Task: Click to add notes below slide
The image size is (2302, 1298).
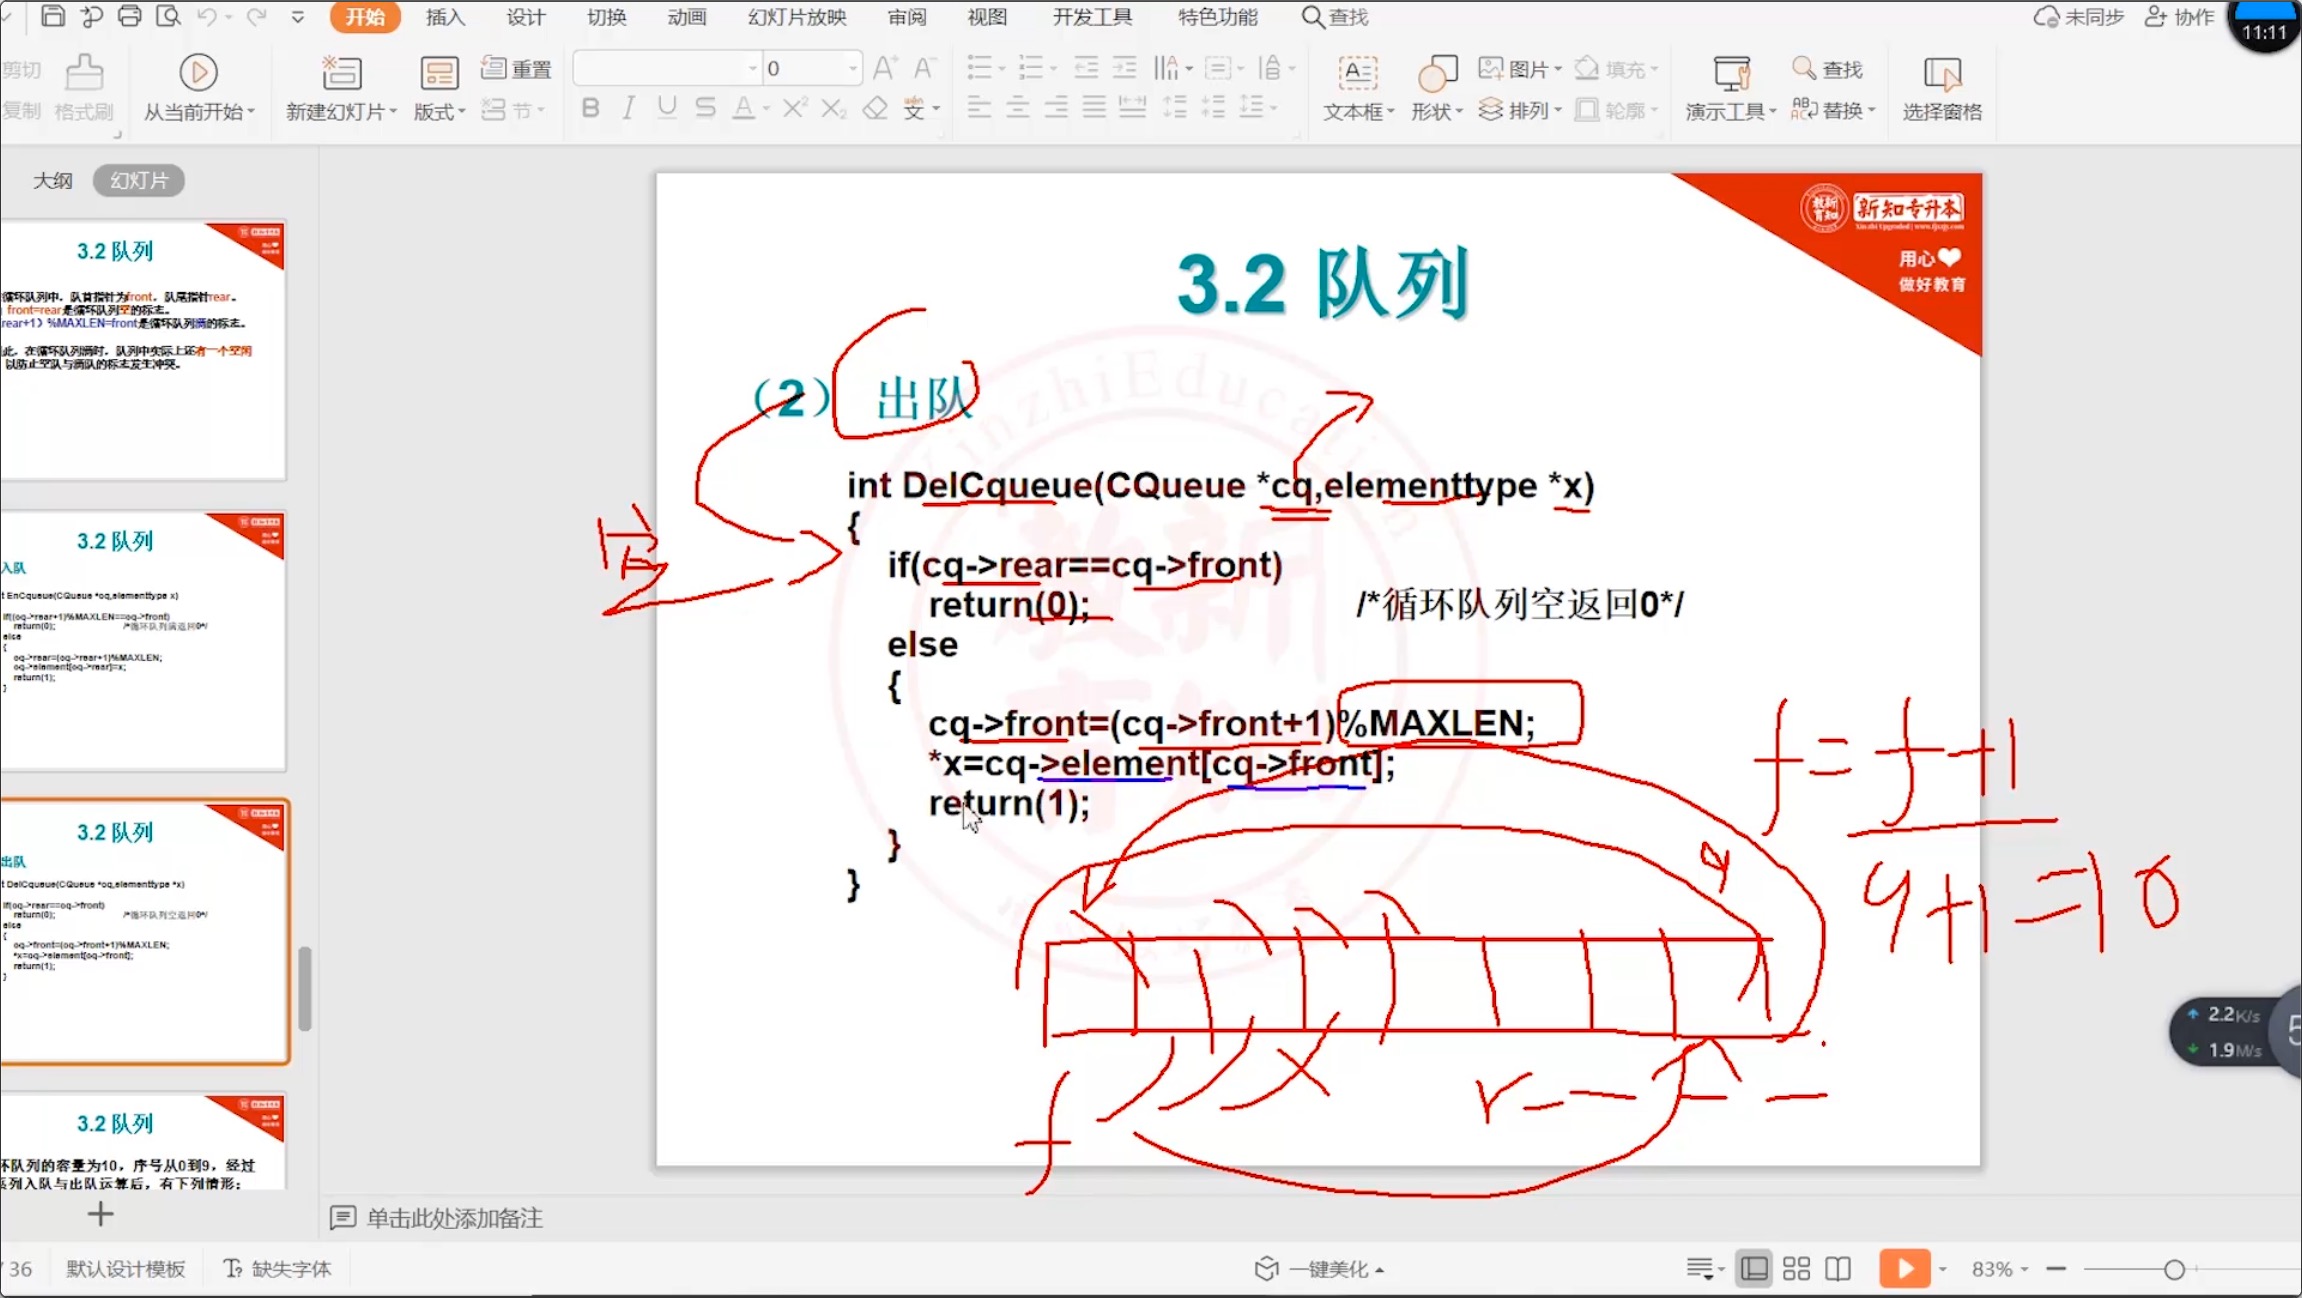Action: point(454,1218)
